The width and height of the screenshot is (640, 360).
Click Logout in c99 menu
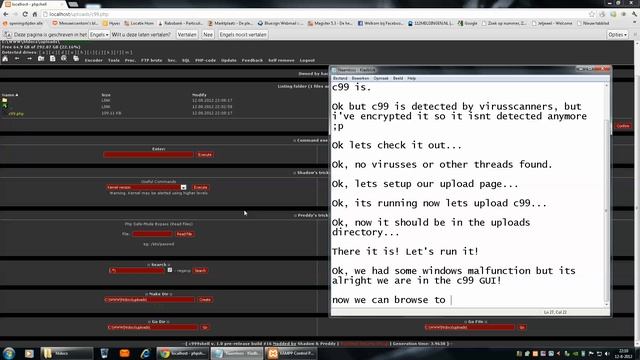point(307,60)
